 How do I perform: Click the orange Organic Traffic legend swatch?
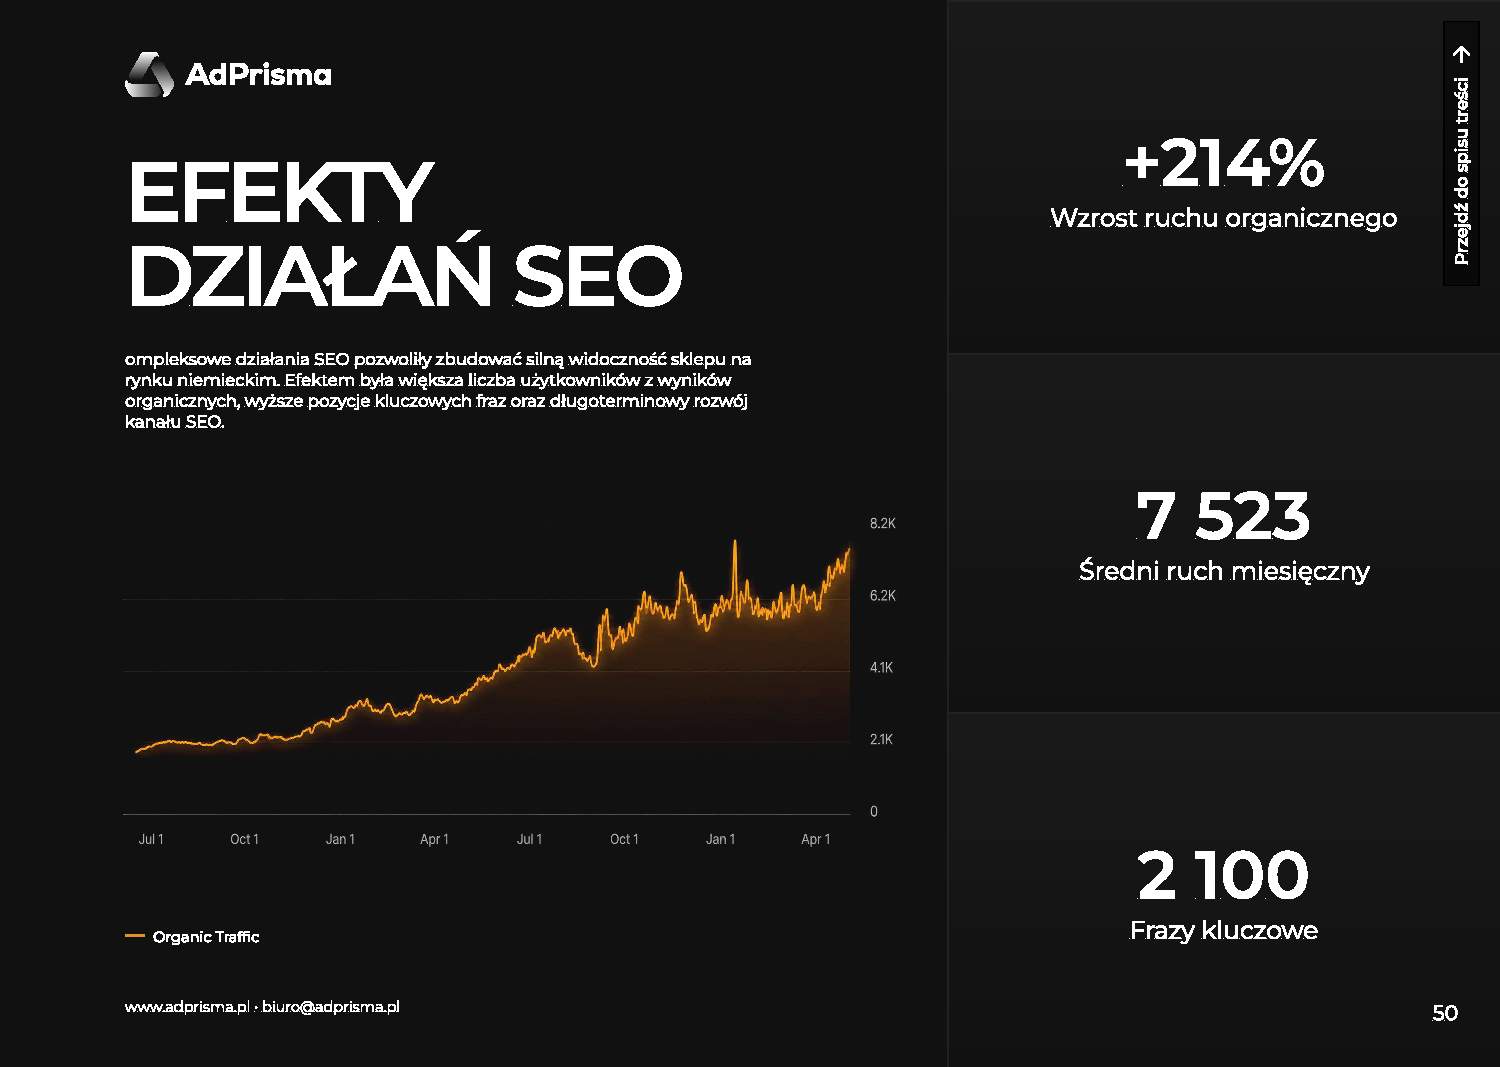(135, 936)
